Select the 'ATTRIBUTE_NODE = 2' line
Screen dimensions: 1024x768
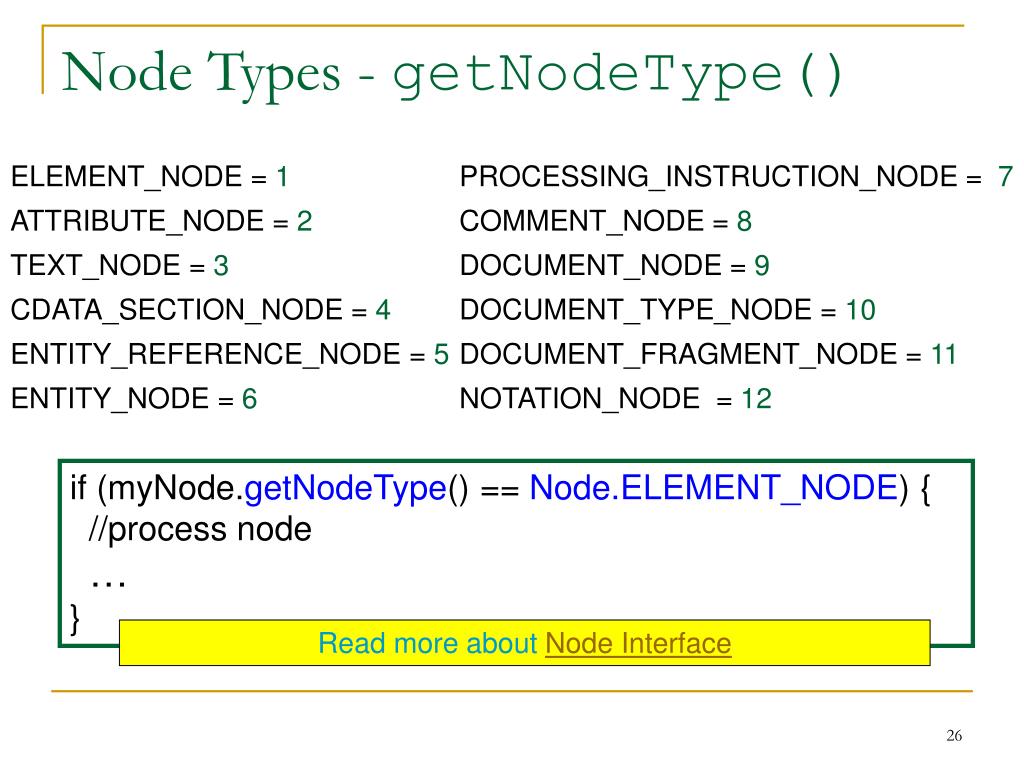click(x=161, y=221)
